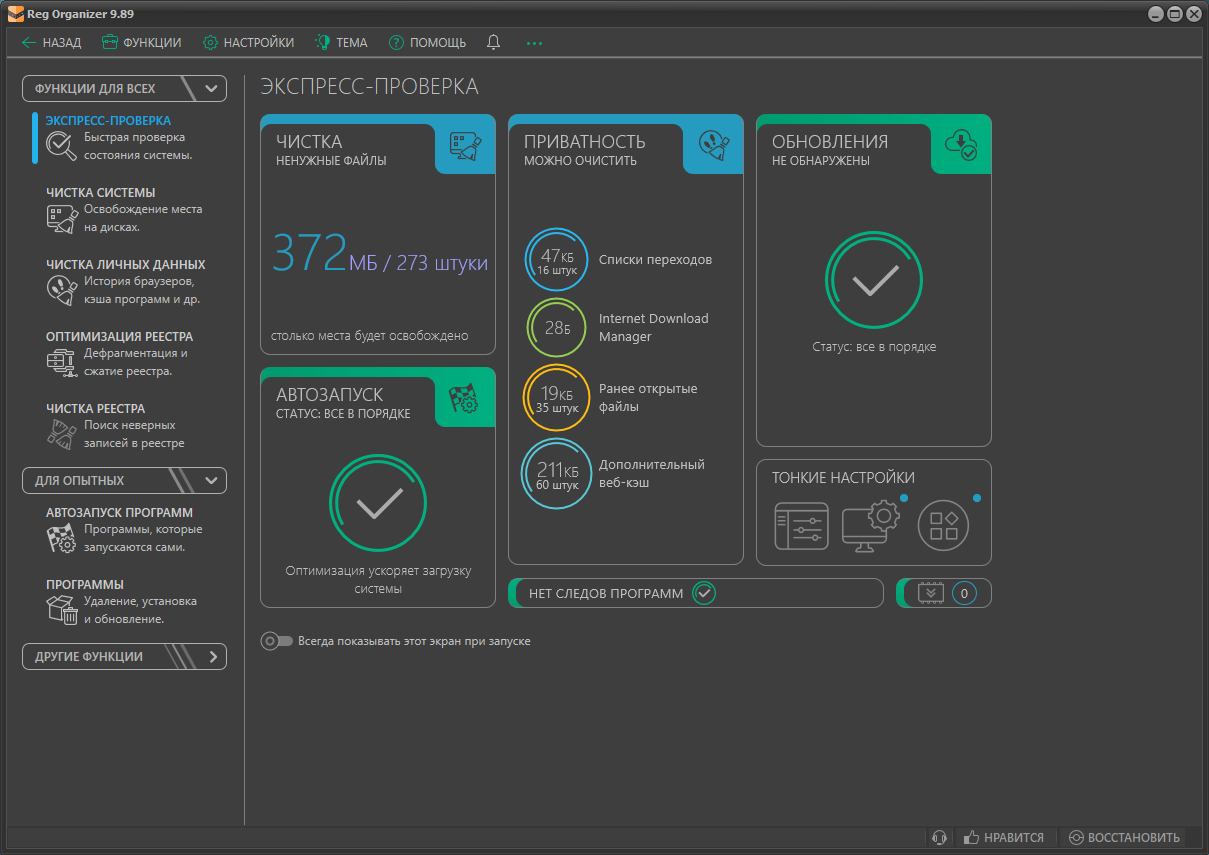Open the Функции menu
The height and width of the screenshot is (855, 1209).
[x=141, y=43]
